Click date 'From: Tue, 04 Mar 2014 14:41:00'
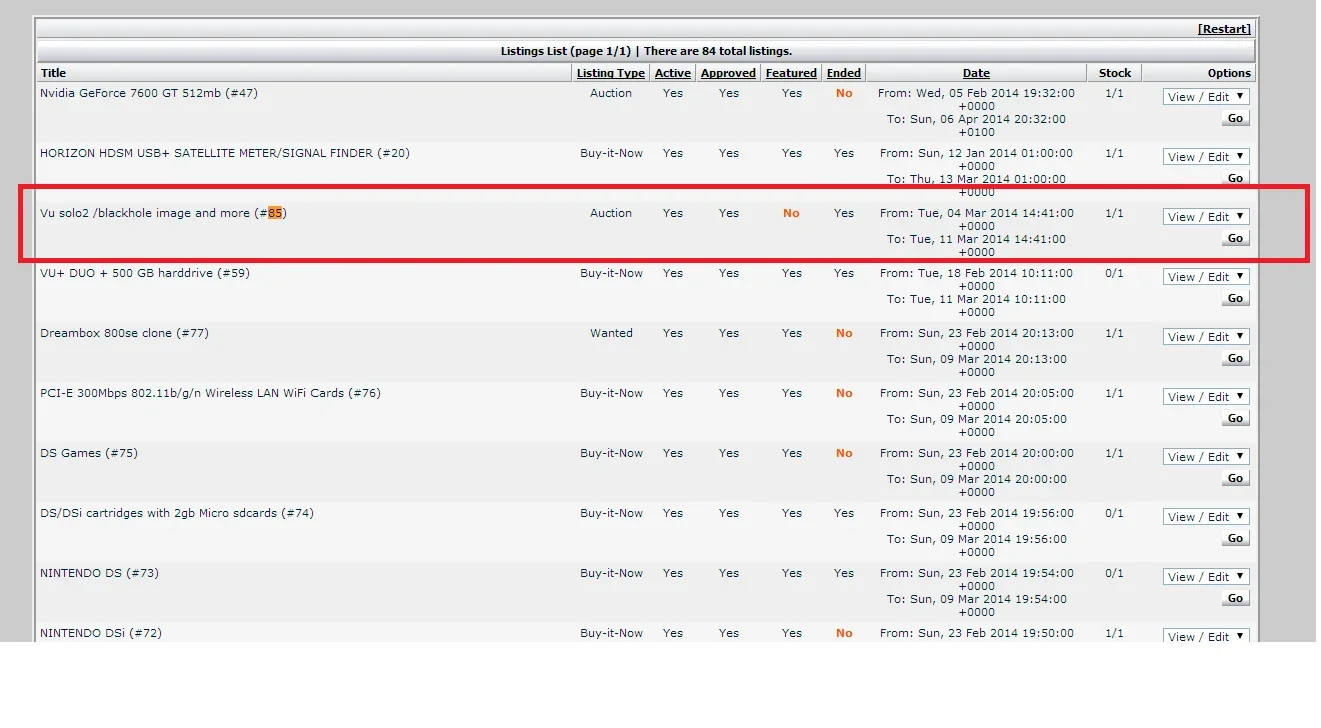The height and width of the screenshot is (728, 1321). click(x=976, y=213)
